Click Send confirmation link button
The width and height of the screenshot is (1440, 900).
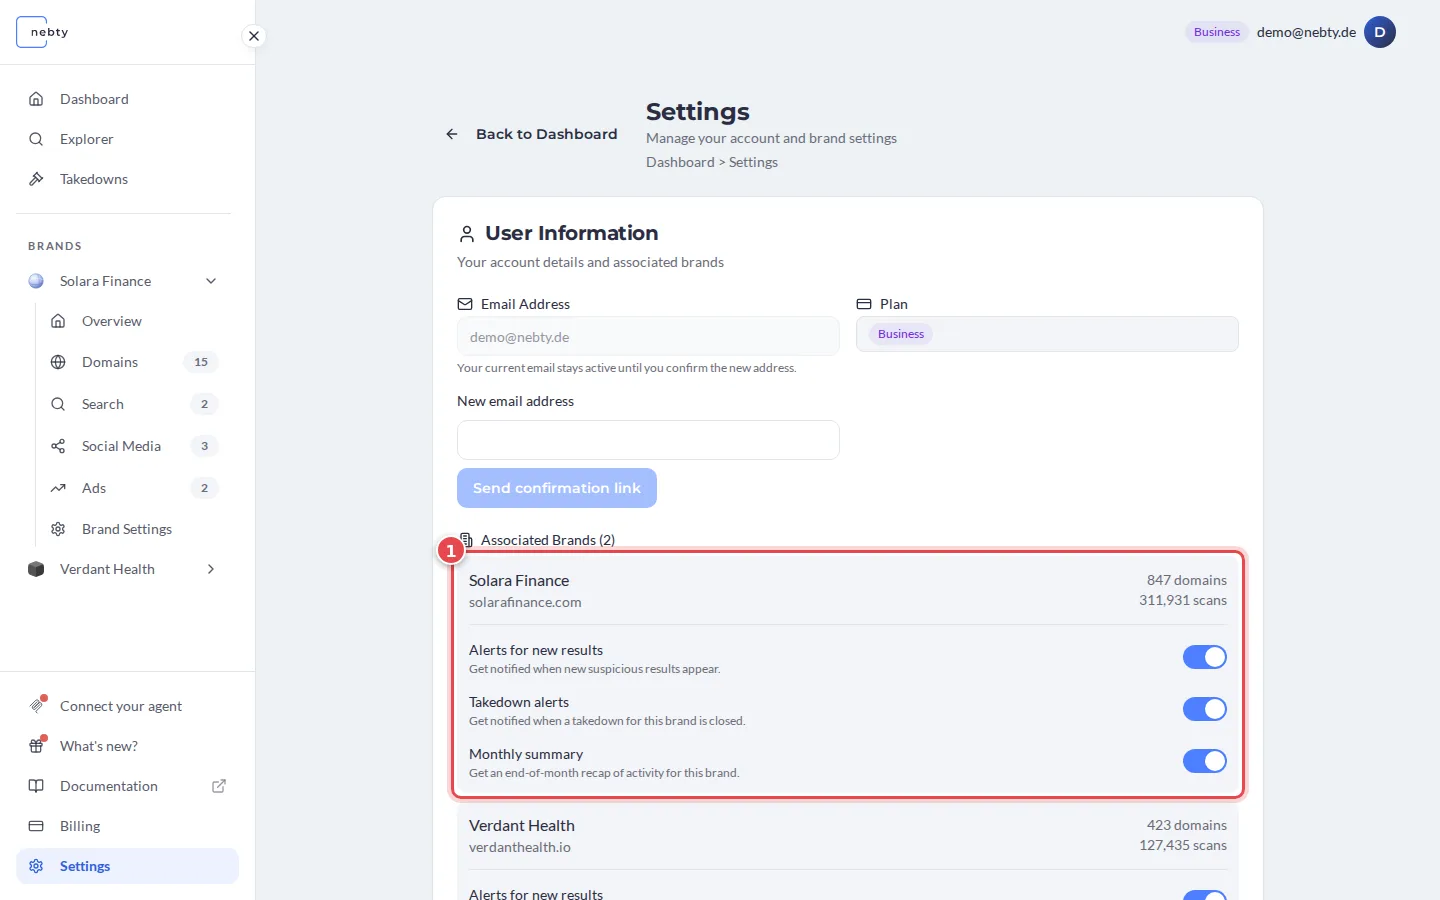point(557,488)
